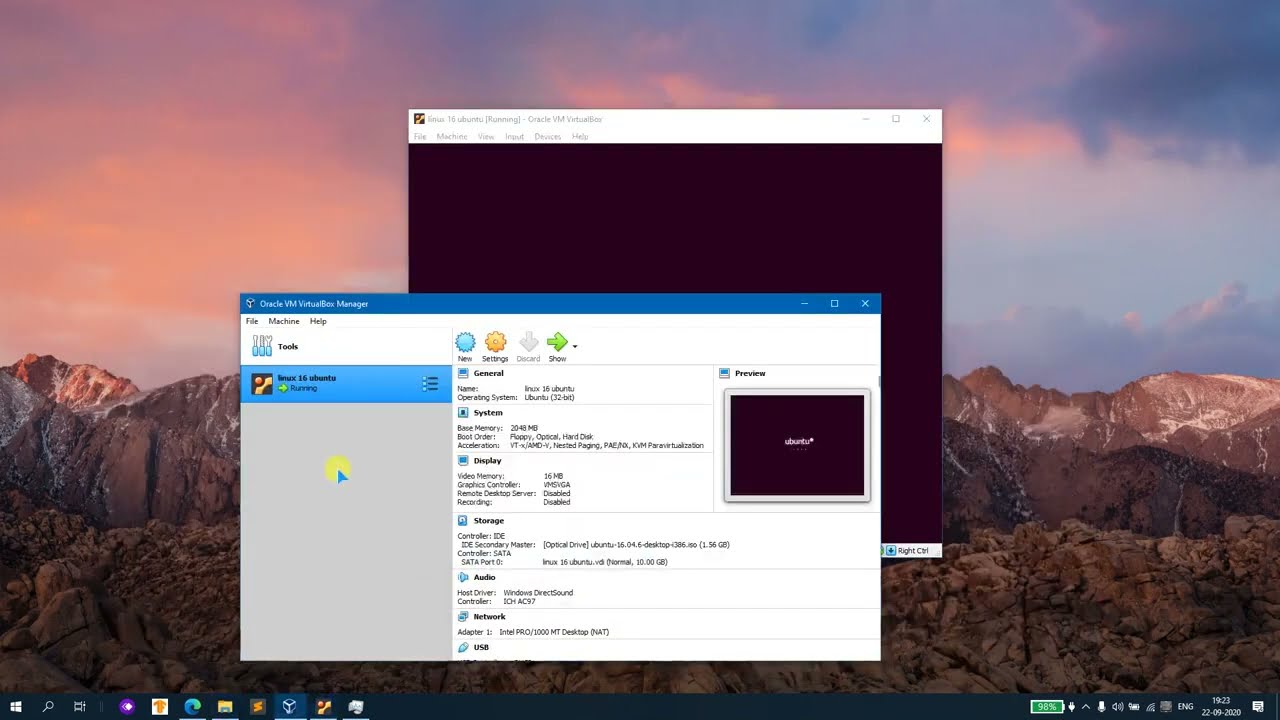Click the greyed Discard toolbar icon
The width and height of the screenshot is (1280, 720).
pos(528,343)
